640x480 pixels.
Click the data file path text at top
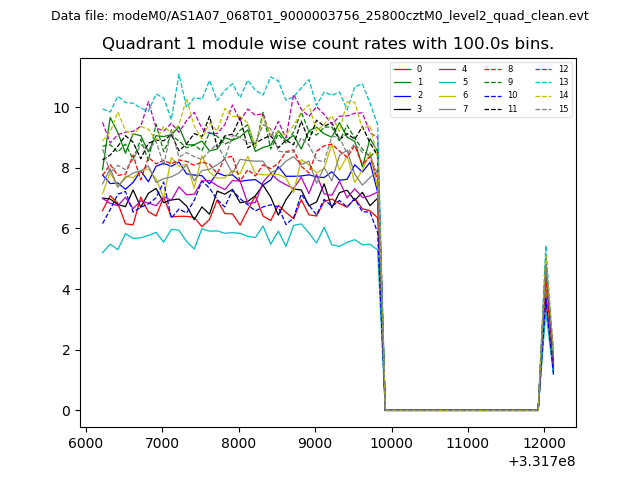319,16
